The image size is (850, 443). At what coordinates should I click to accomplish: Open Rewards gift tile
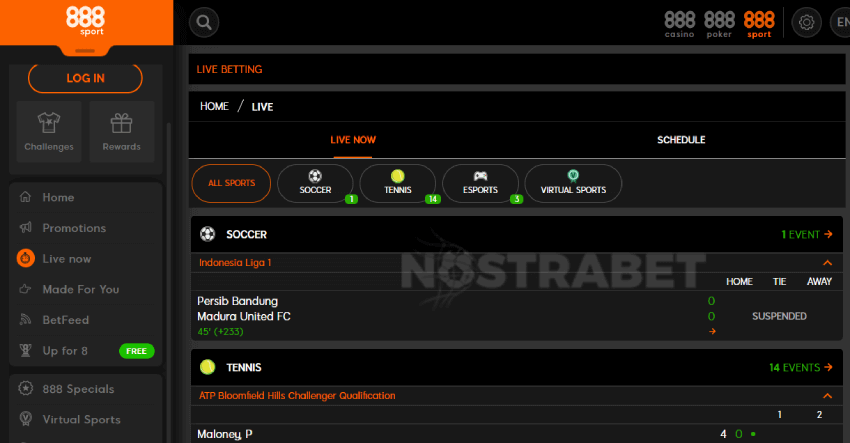121,132
